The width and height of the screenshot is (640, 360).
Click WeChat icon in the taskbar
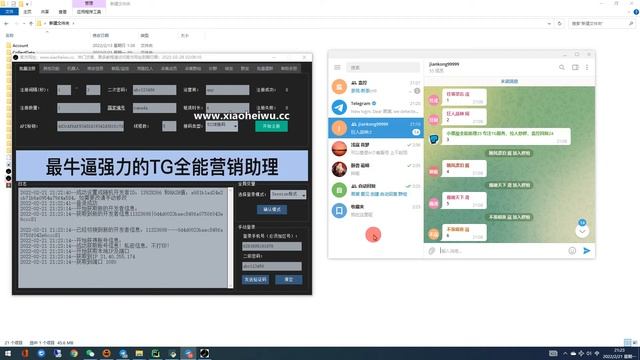(x=90, y=353)
